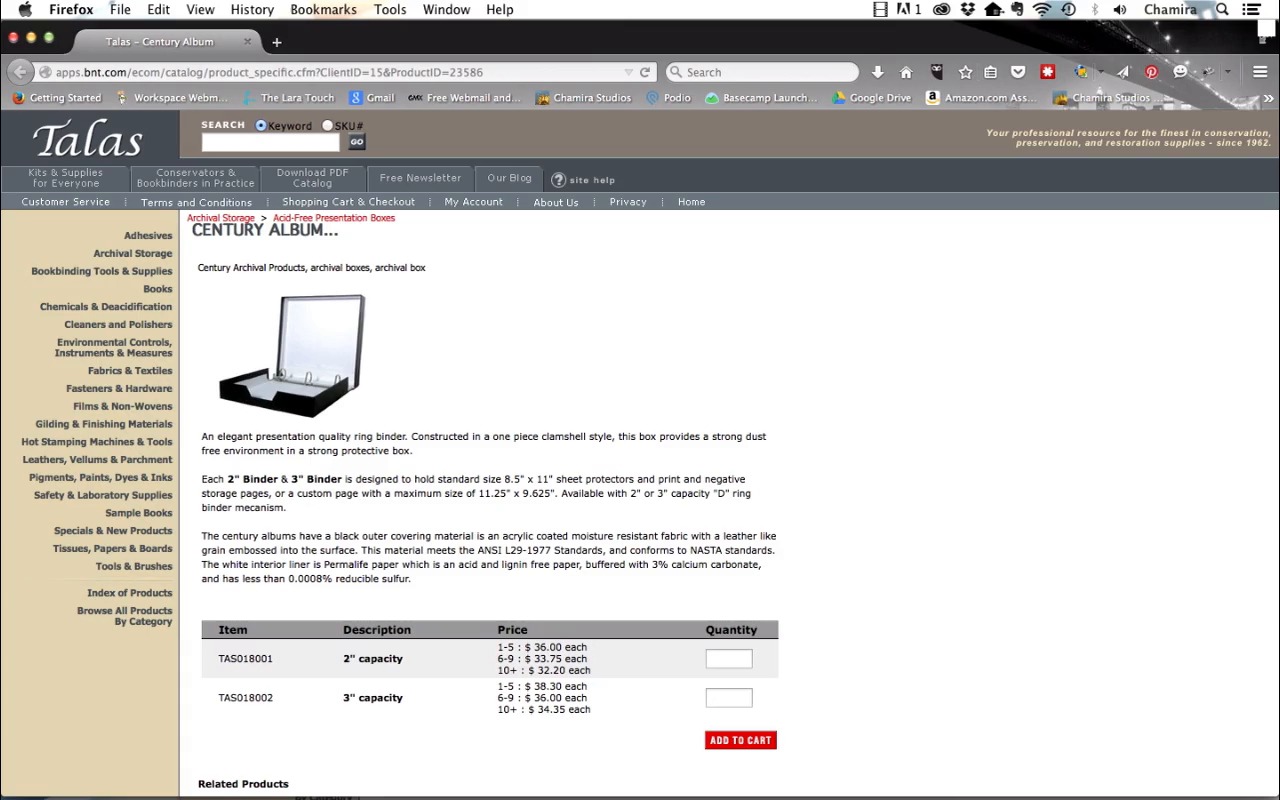Go to Shopping Cart & Checkout
This screenshot has height=800, width=1280.
348,202
